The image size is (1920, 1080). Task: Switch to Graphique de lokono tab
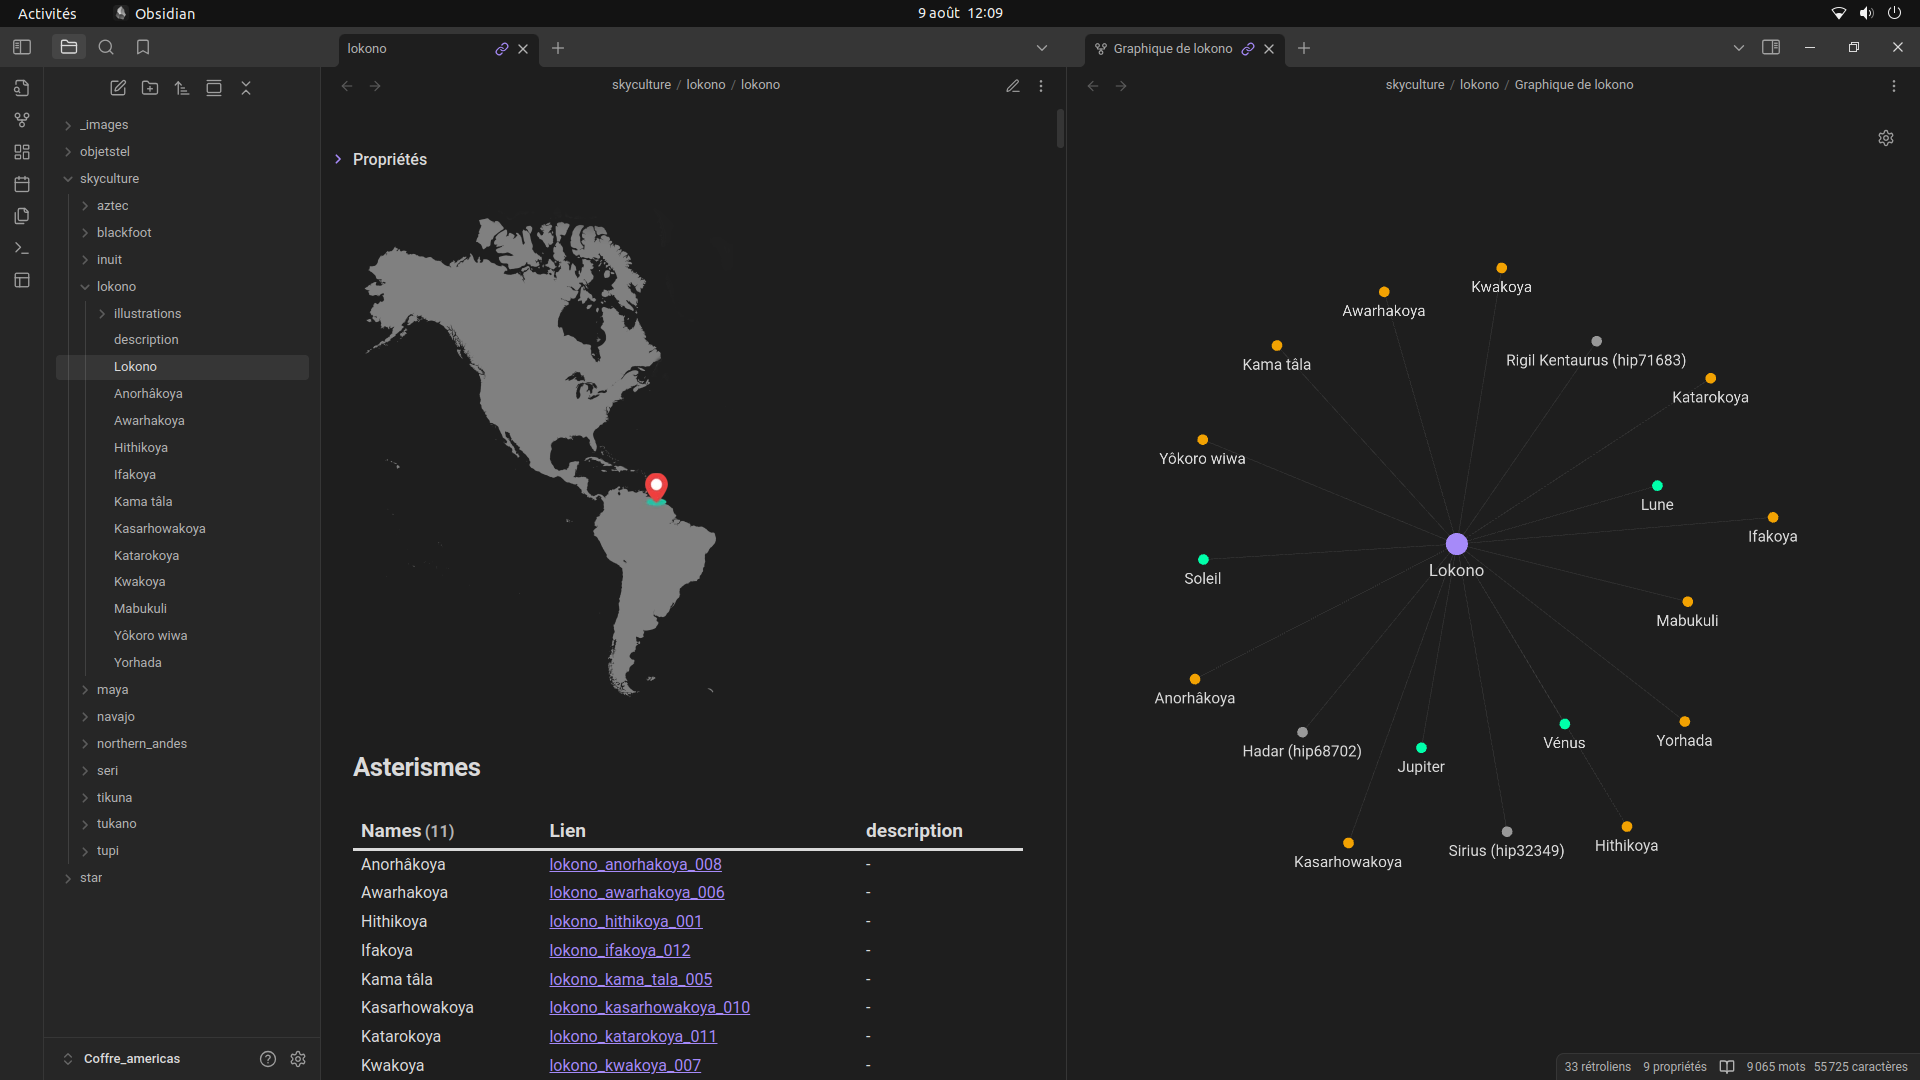[x=1172, y=48]
